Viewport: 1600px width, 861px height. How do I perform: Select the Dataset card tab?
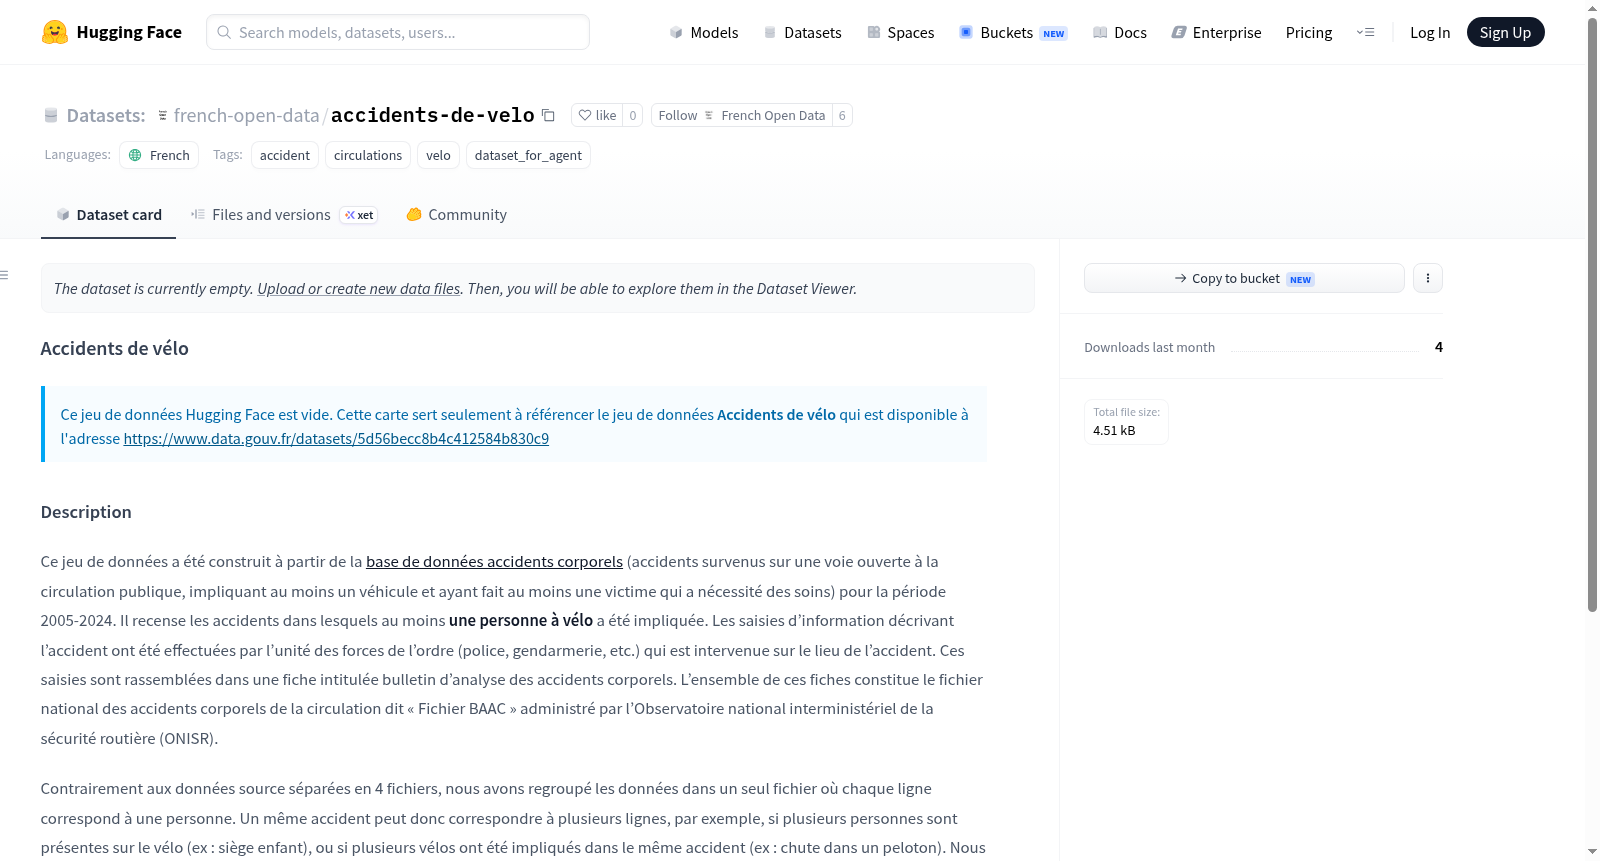108,215
